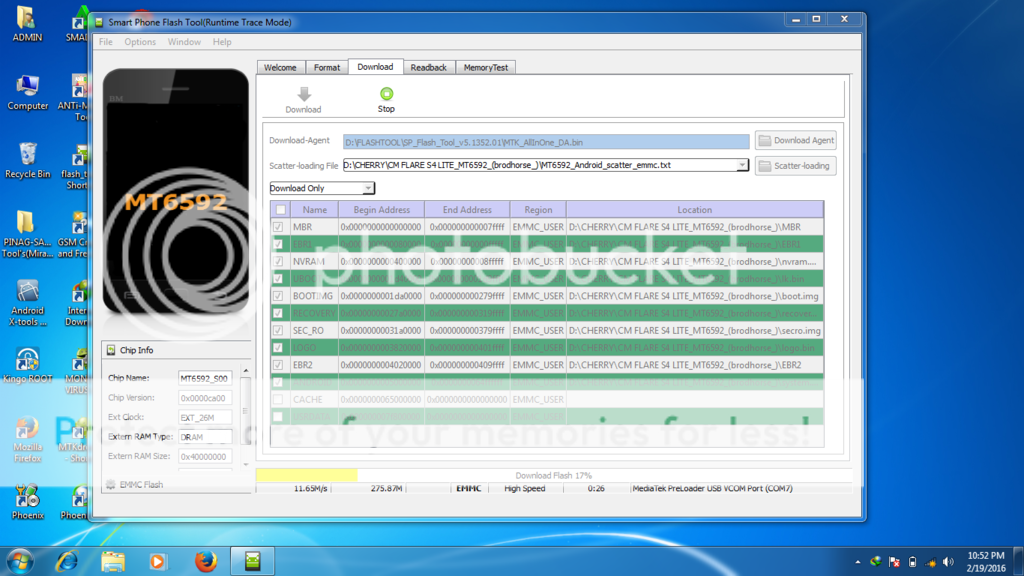Viewport: 1024px width, 576px height.
Task: Click the green Stop icon
Action: 386,94
